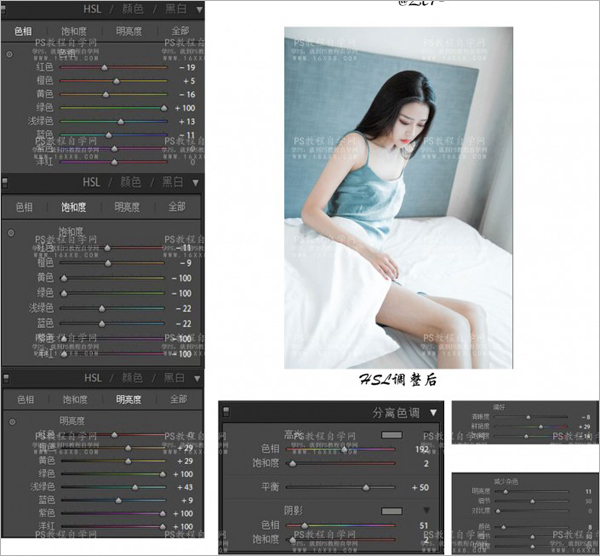Click hue 黄色 slider handle at -16
The width and height of the screenshot is (600, 556).
(x=106, y=95)
